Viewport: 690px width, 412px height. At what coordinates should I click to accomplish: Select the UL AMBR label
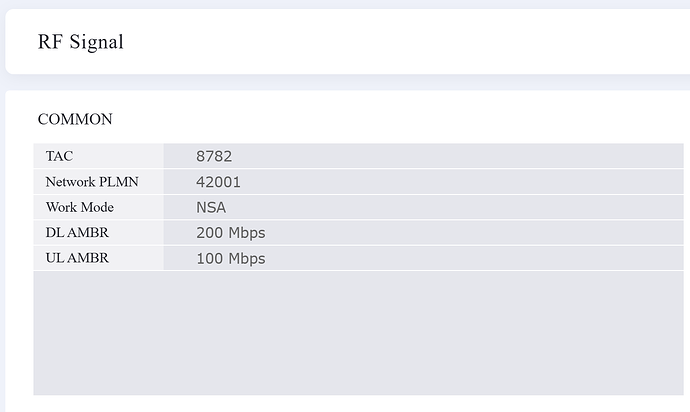pos(77,258)
